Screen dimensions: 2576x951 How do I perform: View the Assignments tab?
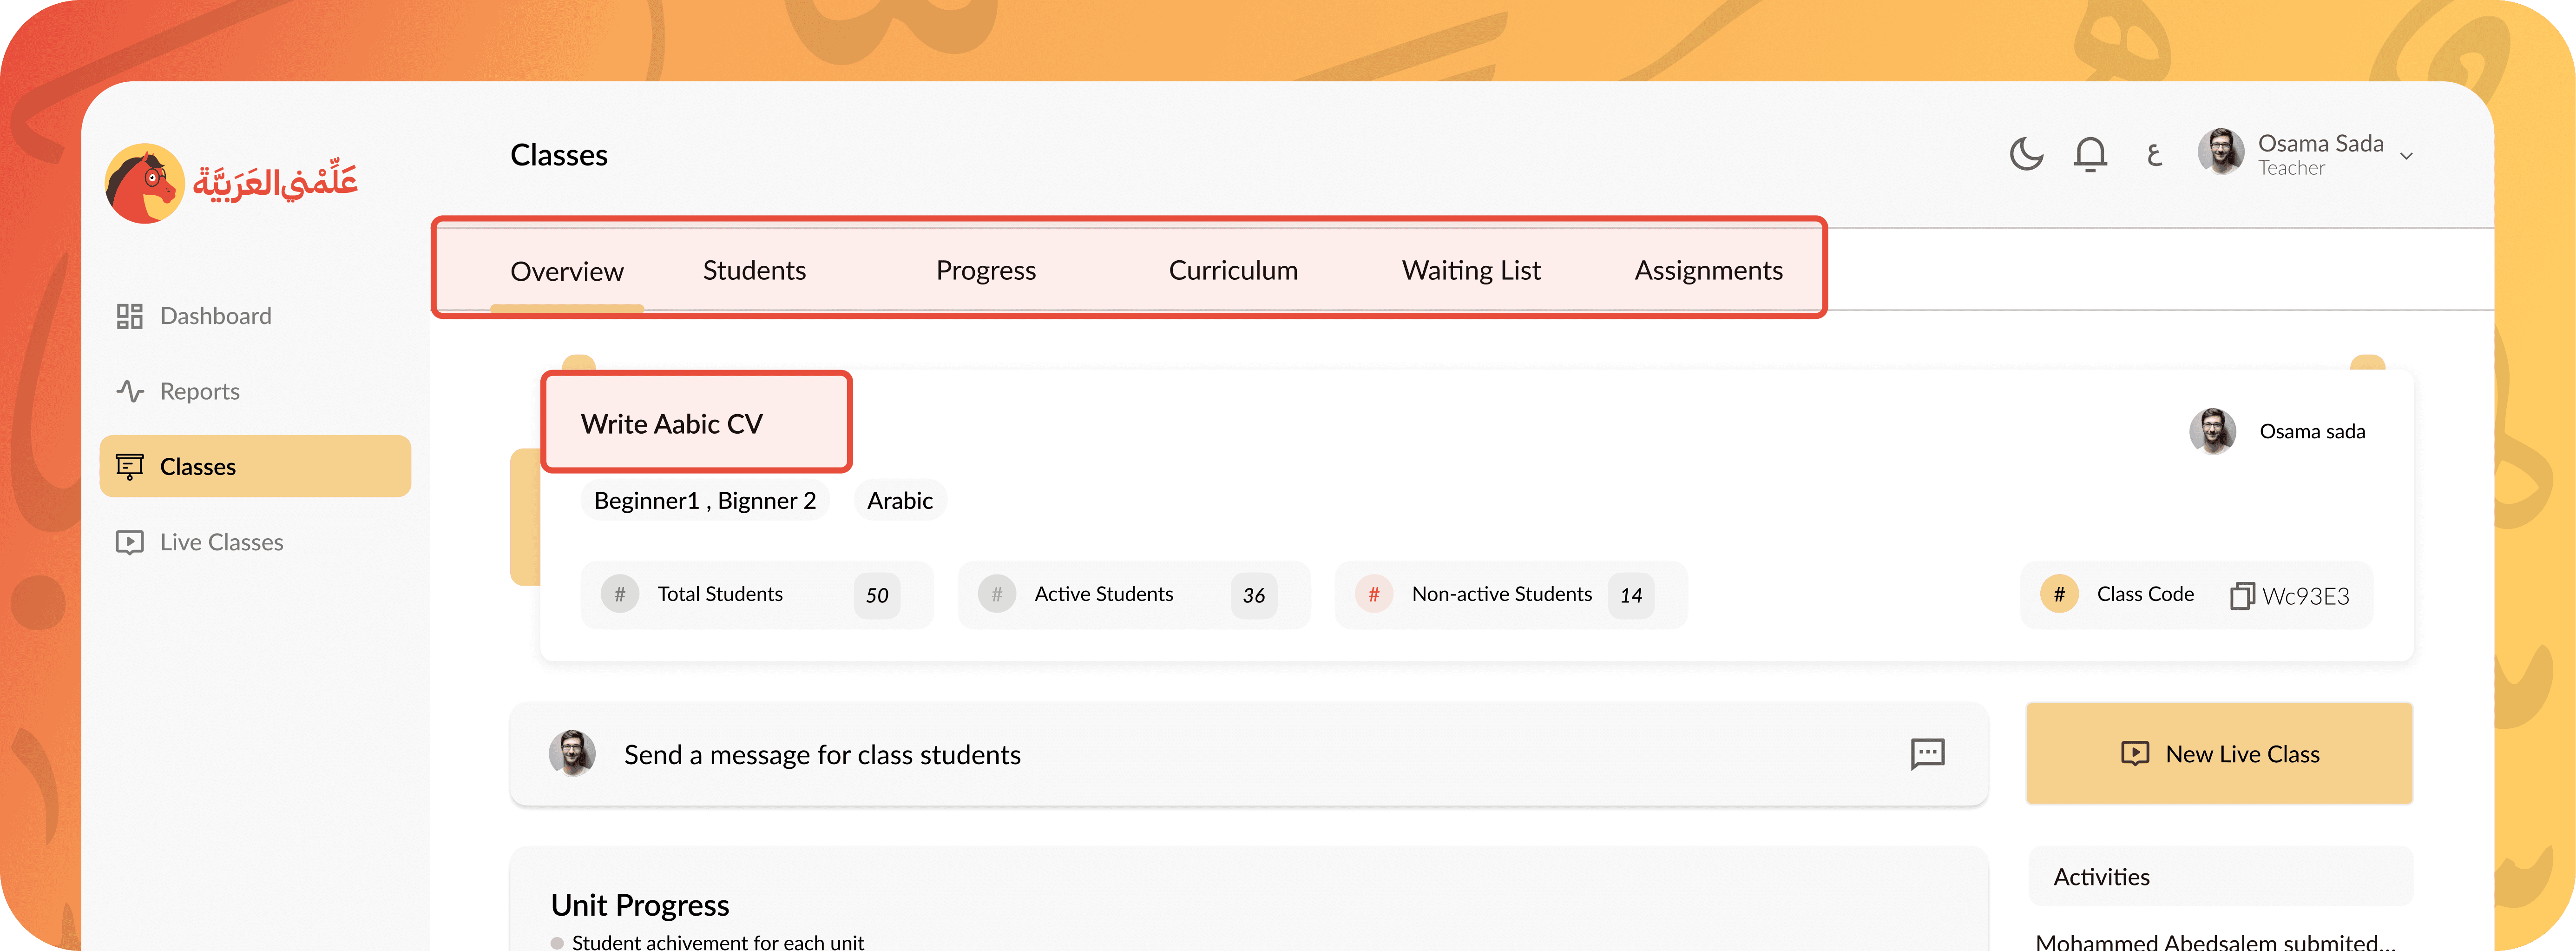click(x=1708, y=270)
